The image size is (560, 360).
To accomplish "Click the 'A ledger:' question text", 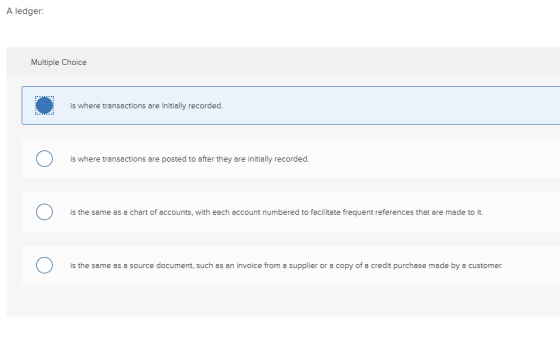I will [25, 11].
